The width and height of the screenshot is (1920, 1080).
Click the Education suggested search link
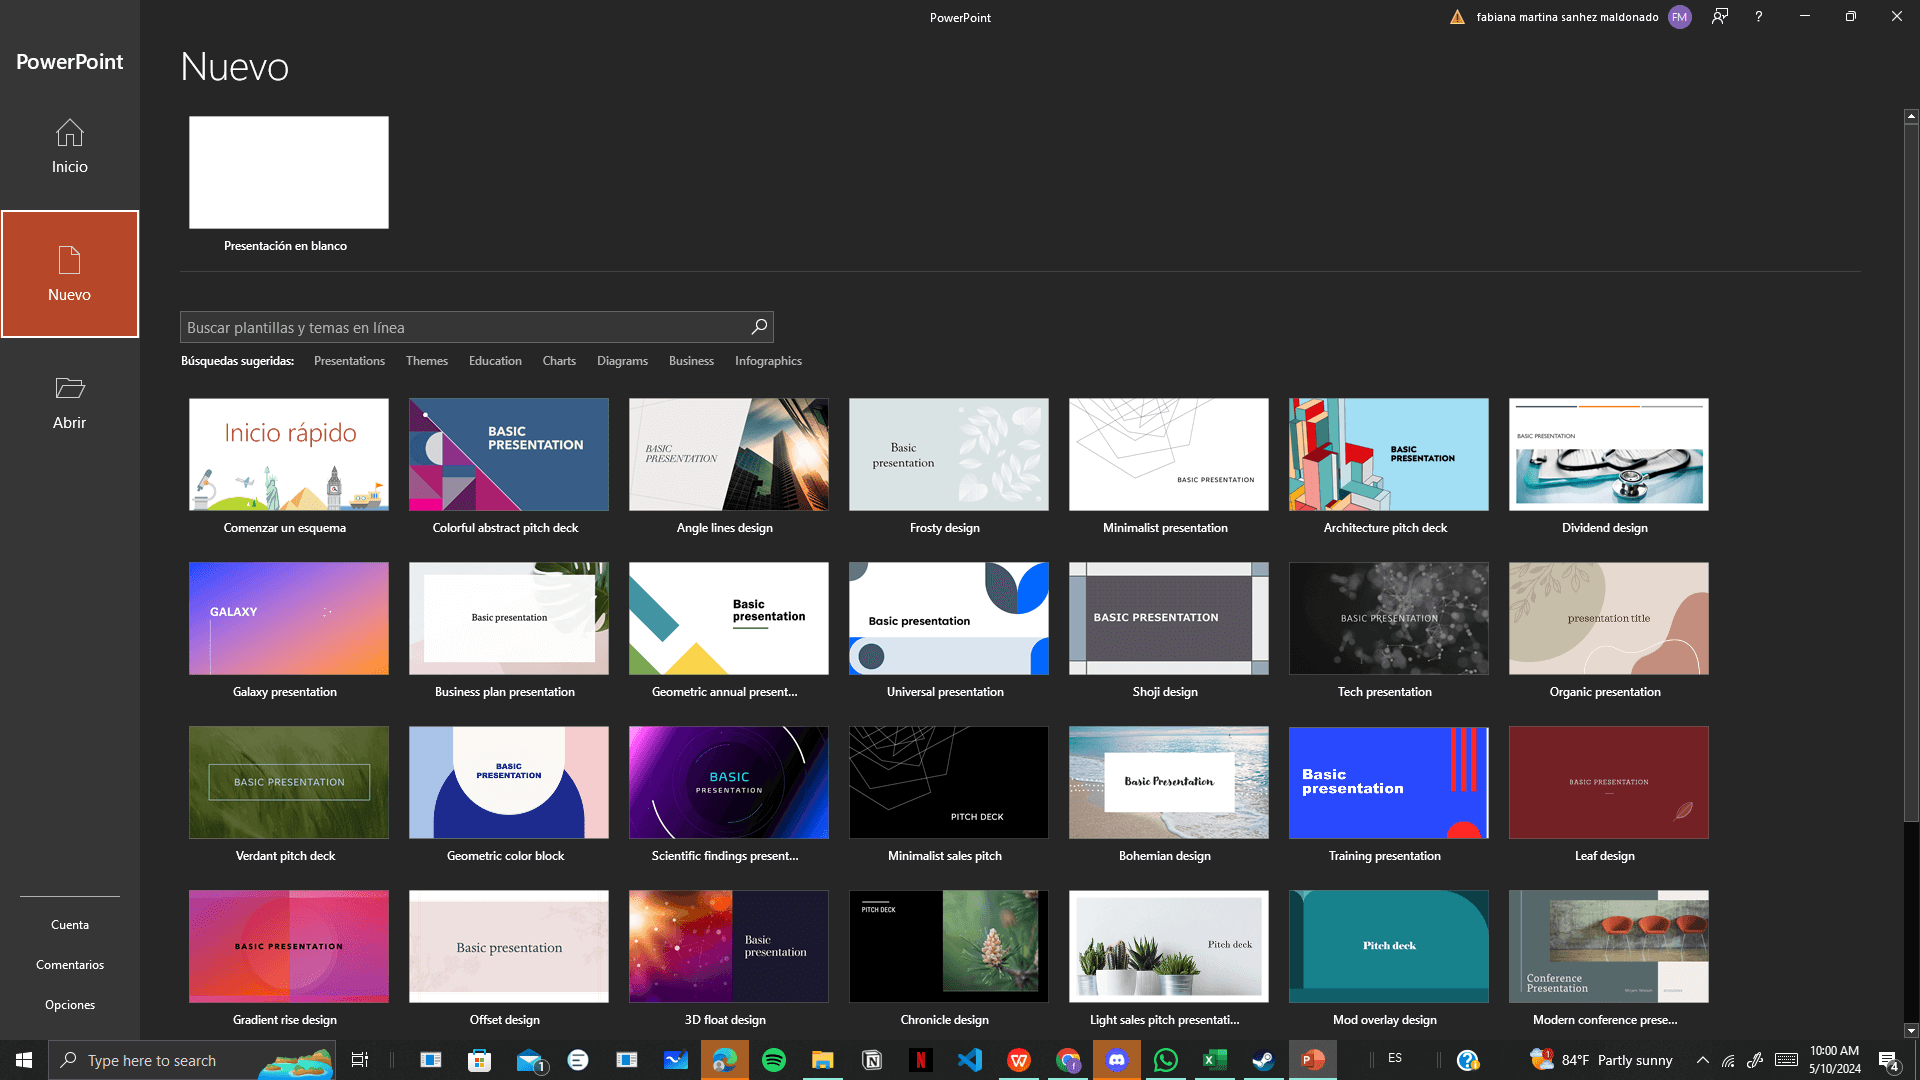(x=495, y=361)
